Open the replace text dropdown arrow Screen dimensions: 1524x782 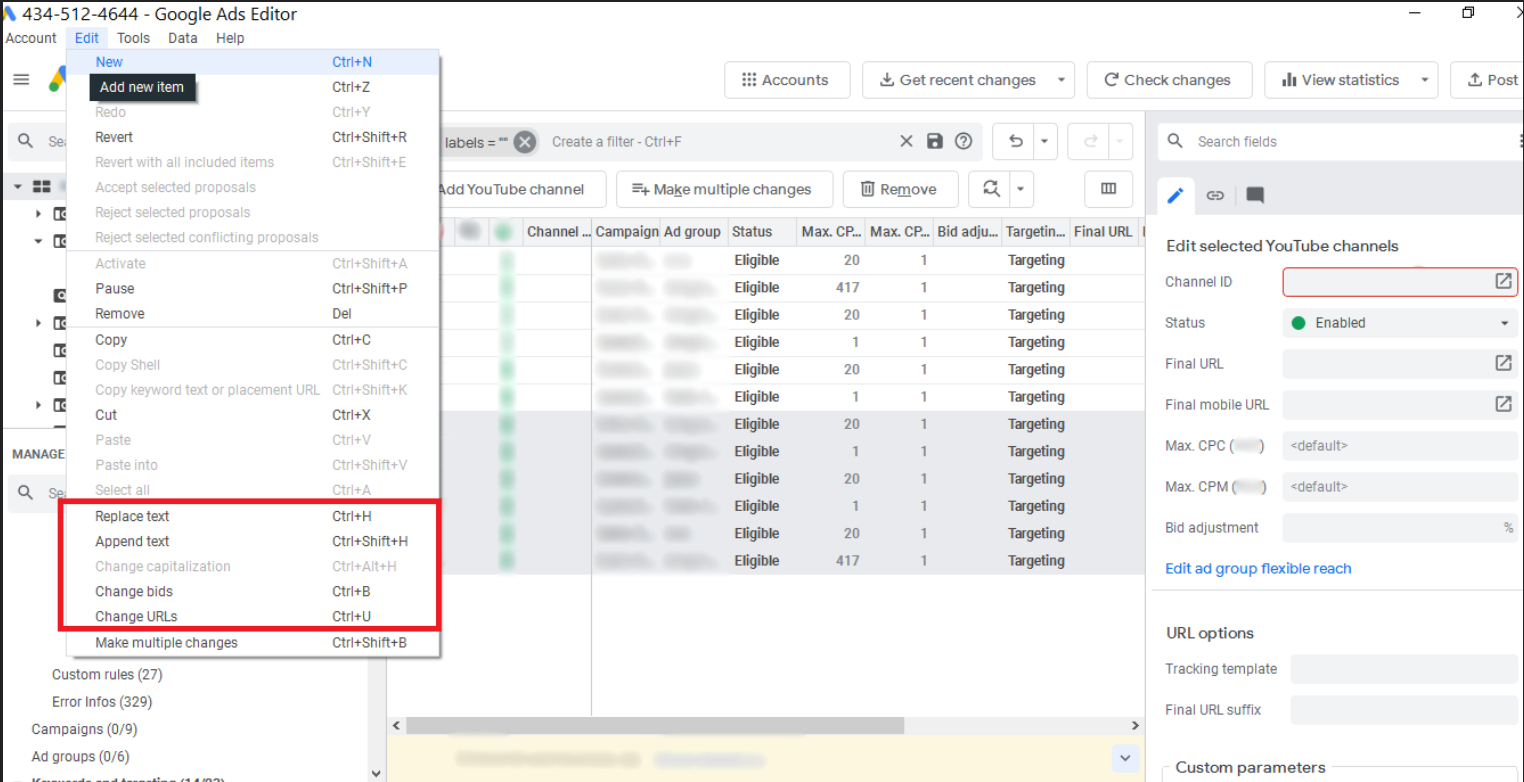[1021, 189]
